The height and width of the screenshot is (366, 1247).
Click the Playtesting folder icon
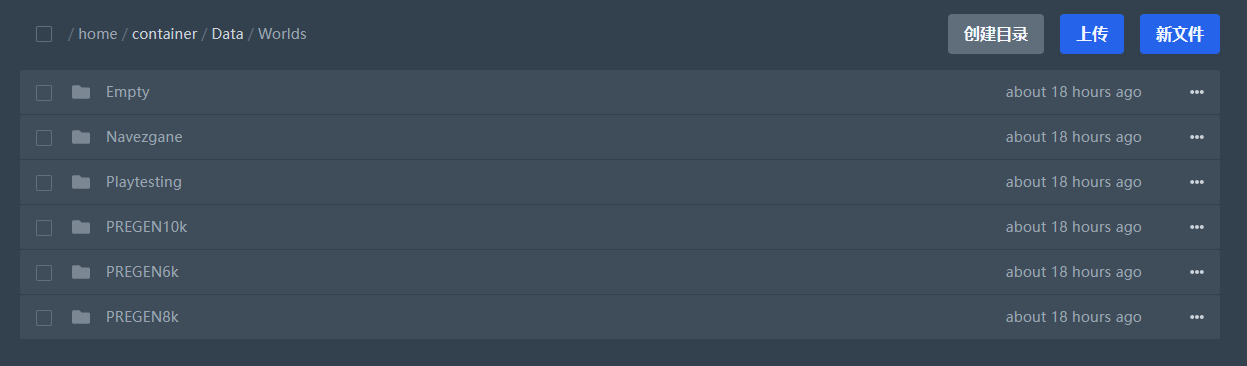coord(81,182)
